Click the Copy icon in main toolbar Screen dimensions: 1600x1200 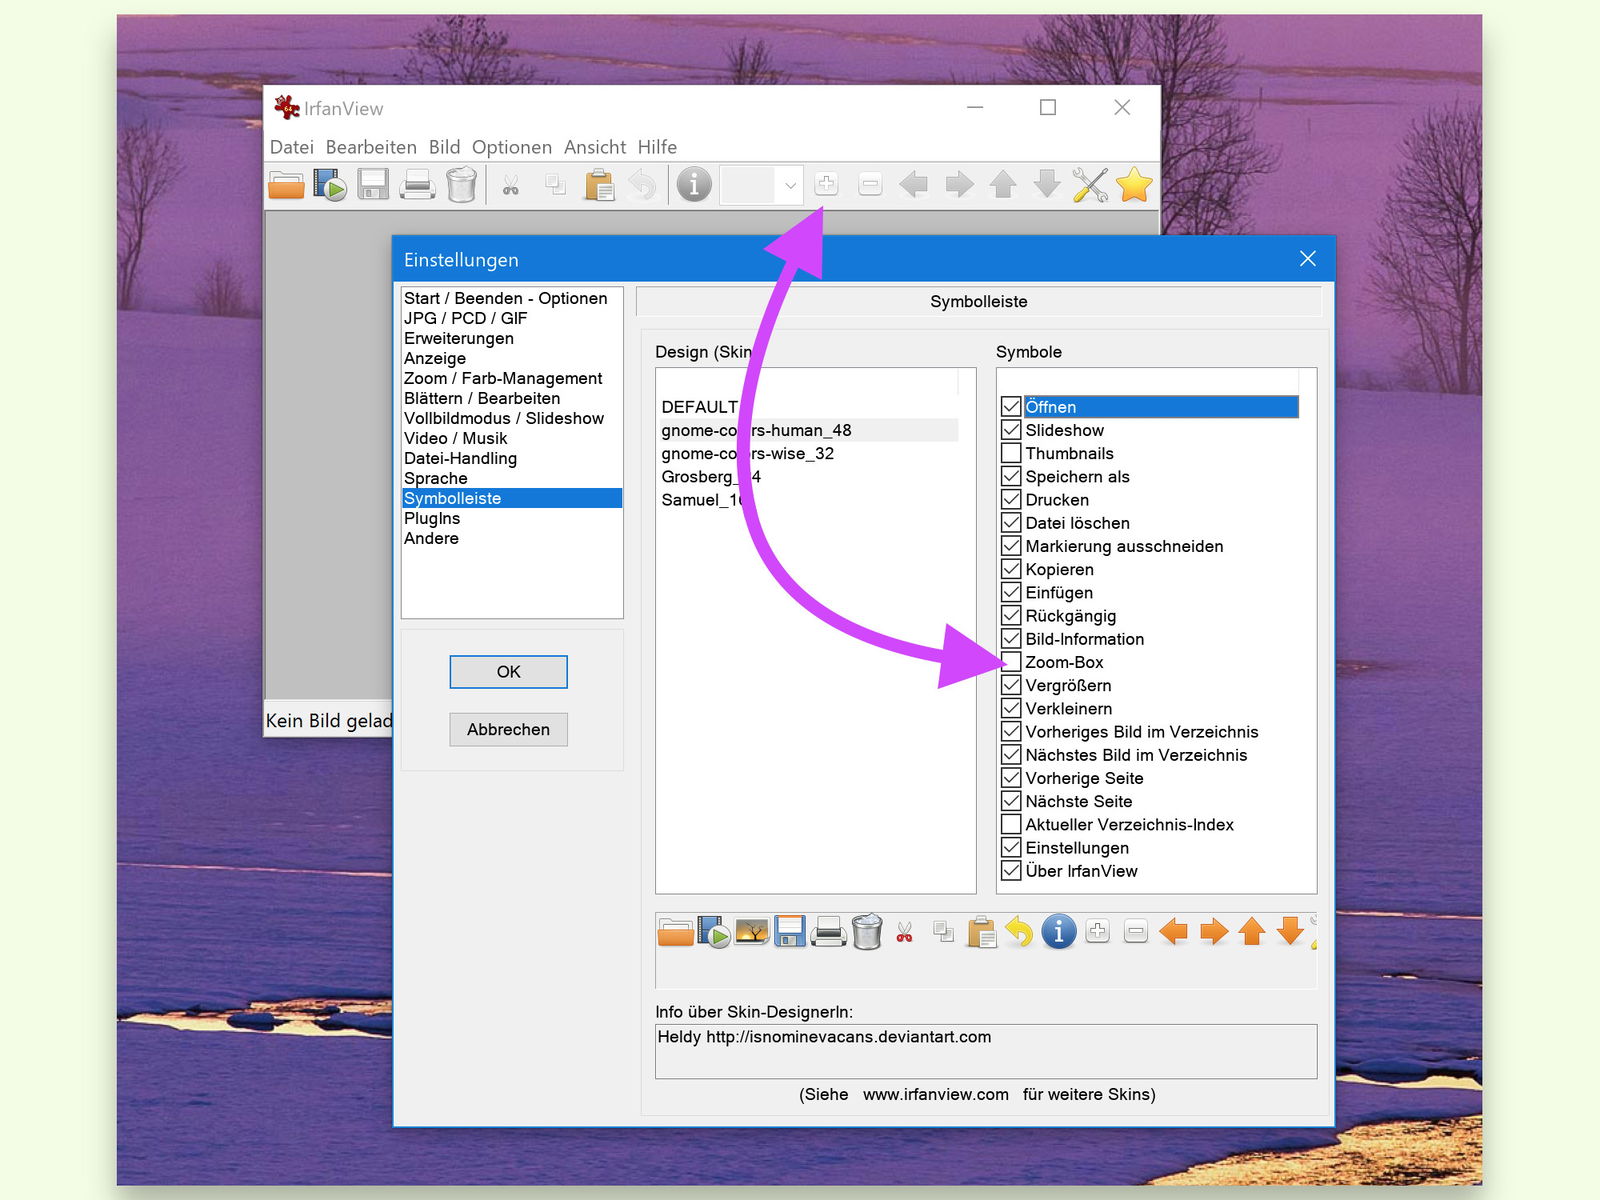556,185
